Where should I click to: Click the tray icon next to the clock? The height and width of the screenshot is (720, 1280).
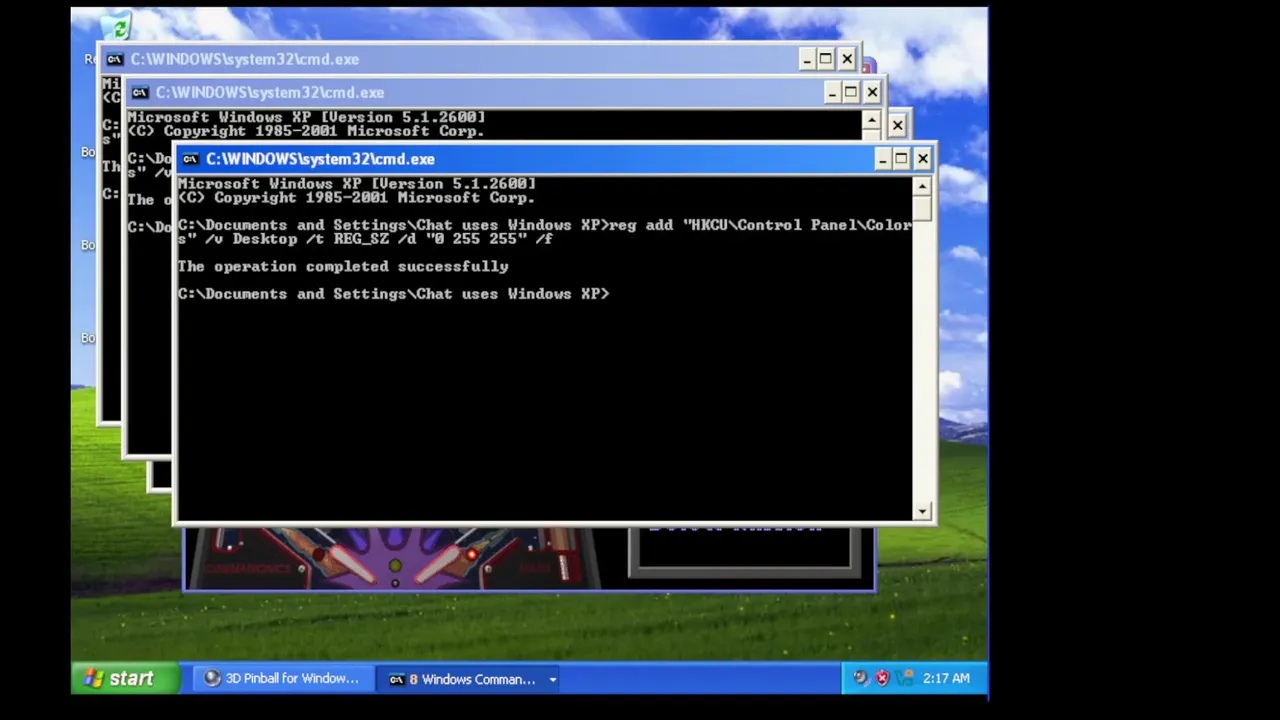coord(905,678)
